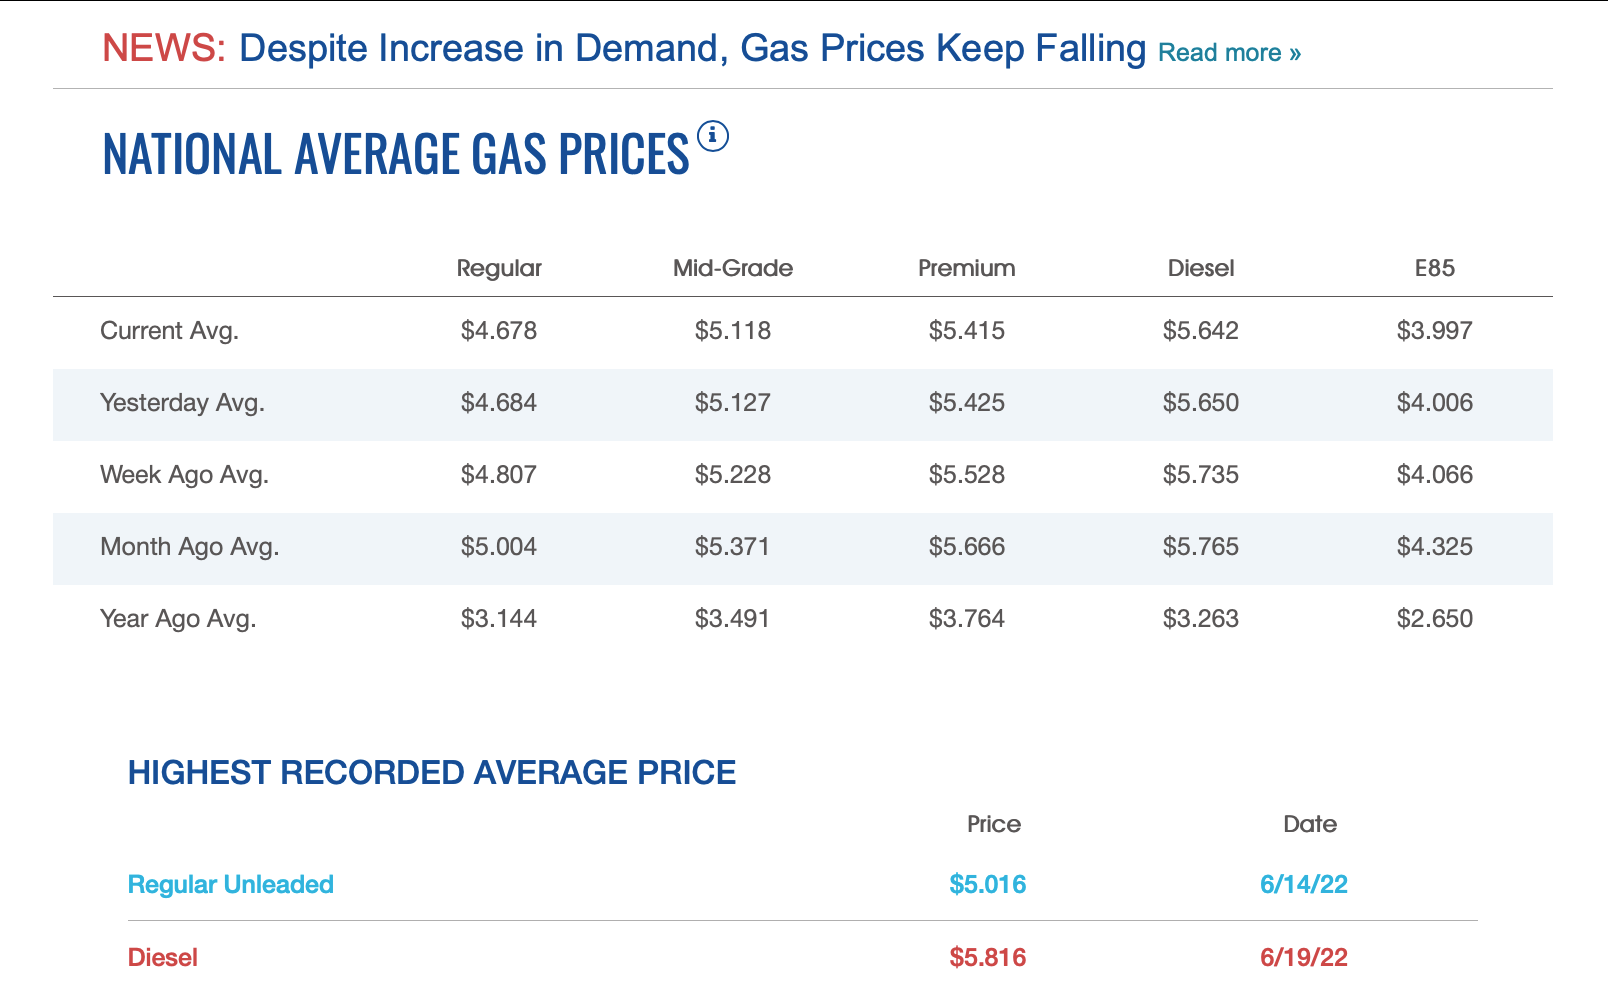This screenshot has height=1000, width=1608.
Task: Click the Current Avg. row label
Action: [x=169, y=331]
